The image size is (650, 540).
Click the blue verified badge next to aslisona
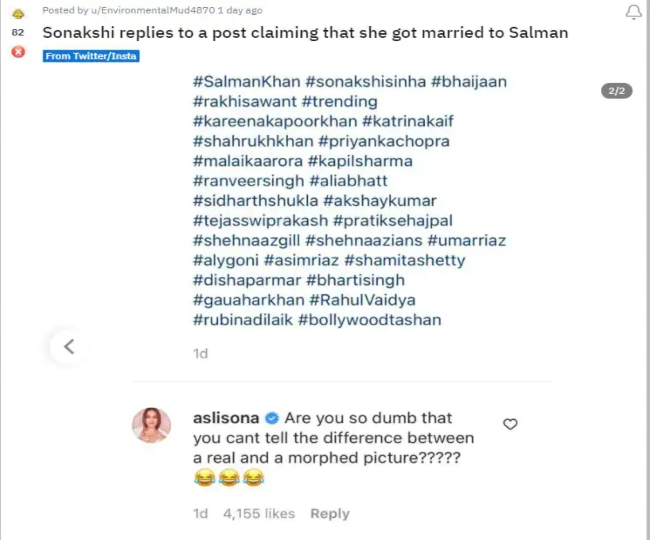274,418
